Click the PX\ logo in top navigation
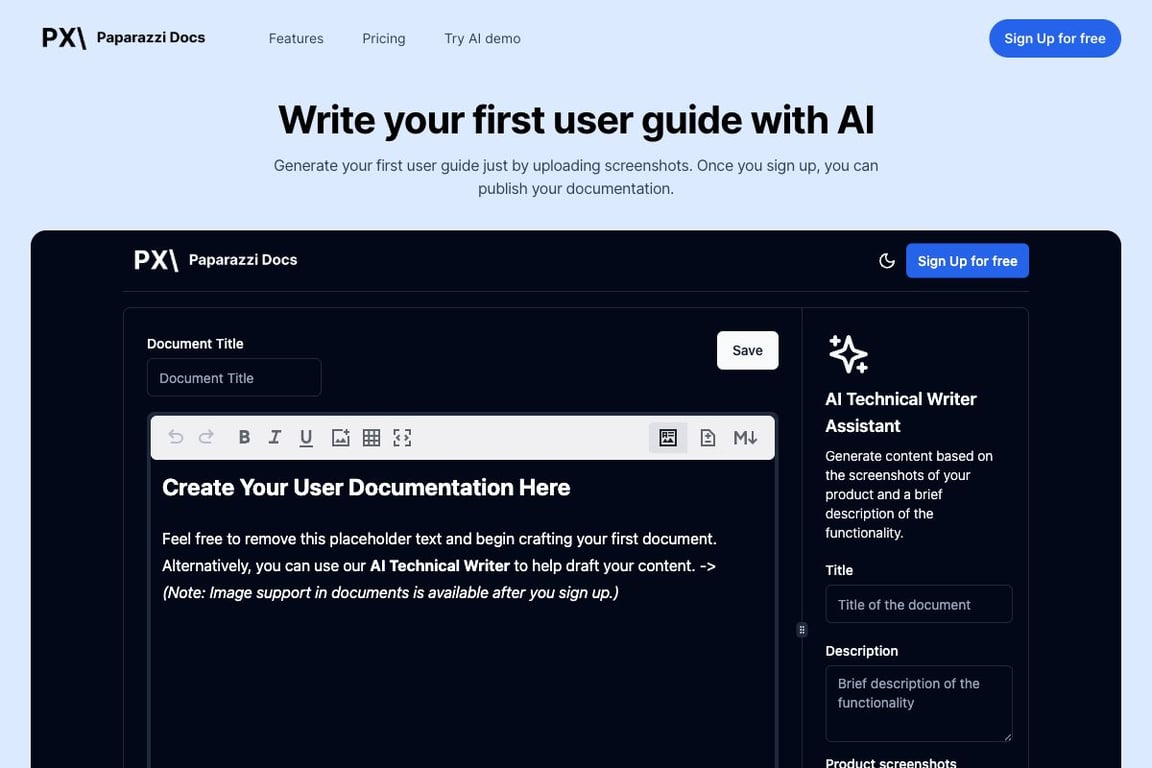The image size is (1152, 768). click(64, 37)
